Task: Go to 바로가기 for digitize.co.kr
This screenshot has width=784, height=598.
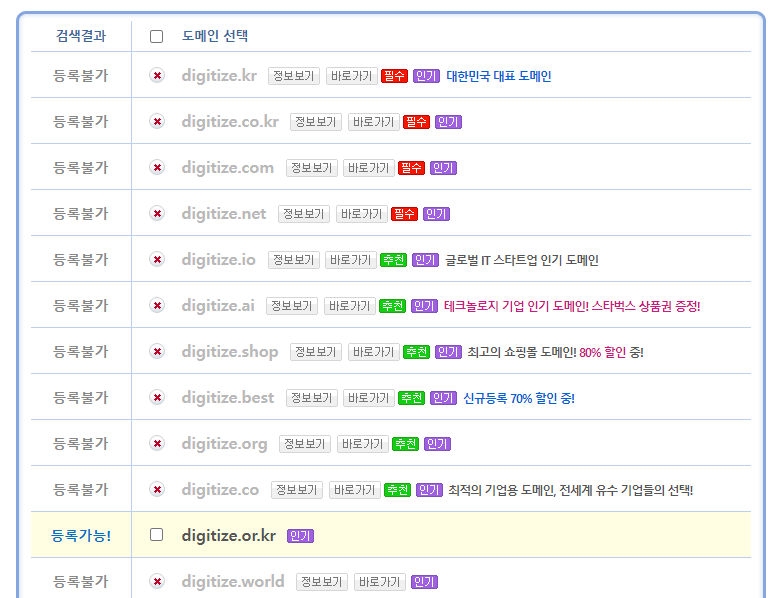Action: 374,122
